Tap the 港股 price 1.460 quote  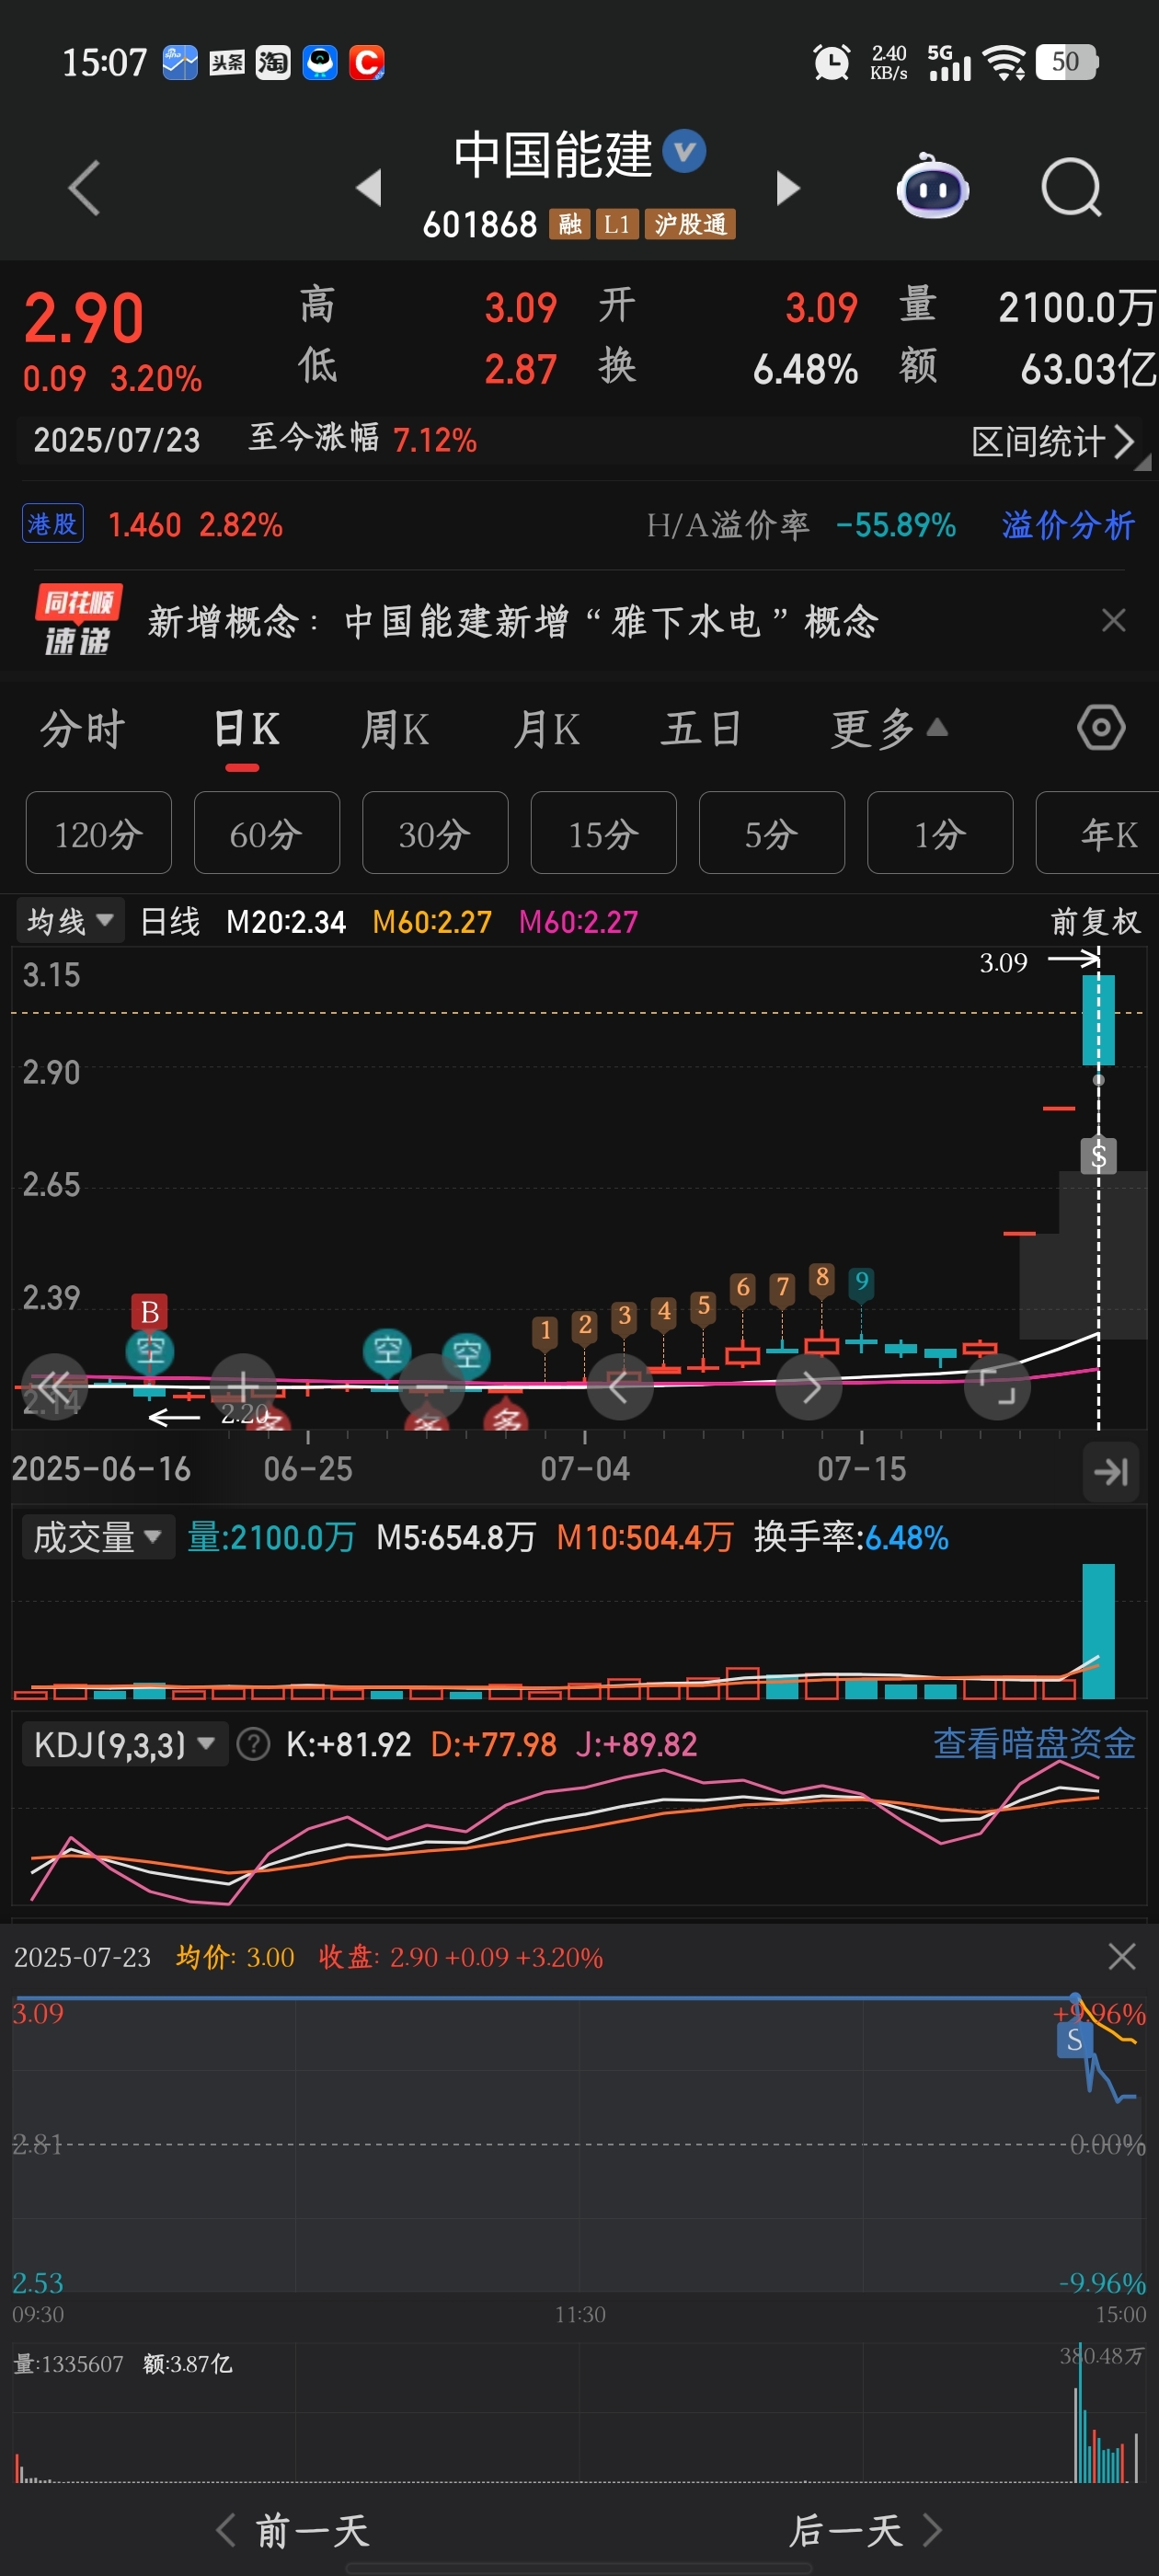coord(144,524)
